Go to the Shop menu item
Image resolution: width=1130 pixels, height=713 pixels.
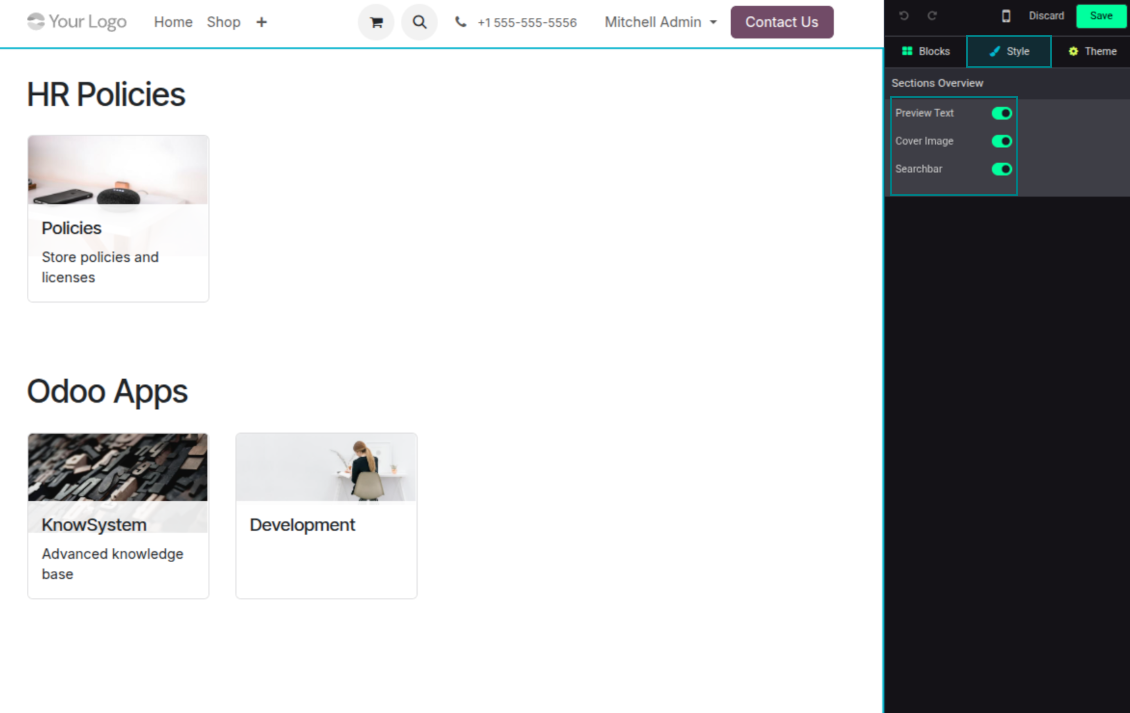pos(223,22)
